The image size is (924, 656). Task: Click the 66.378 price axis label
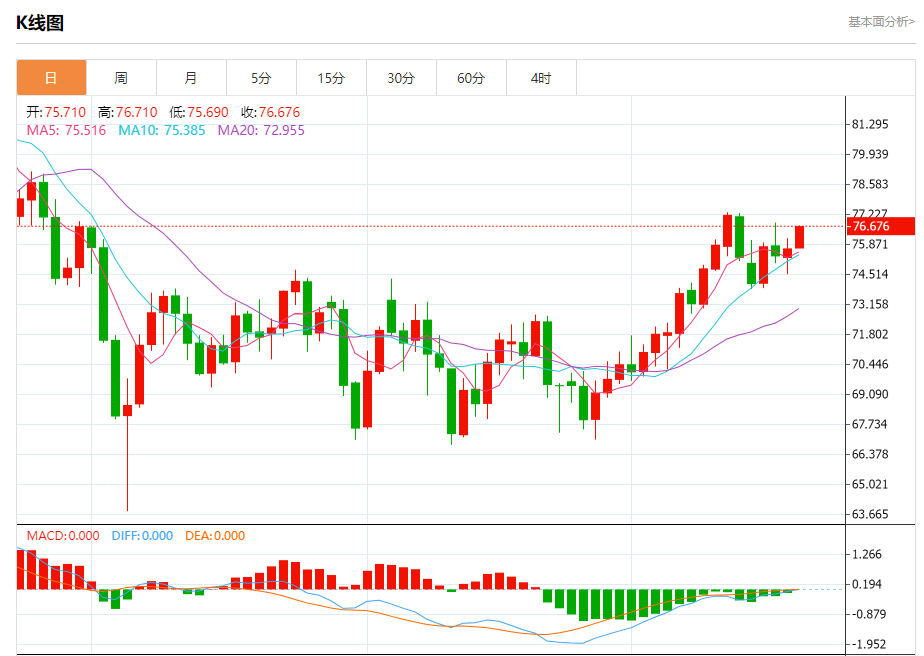tap(870, 454)
